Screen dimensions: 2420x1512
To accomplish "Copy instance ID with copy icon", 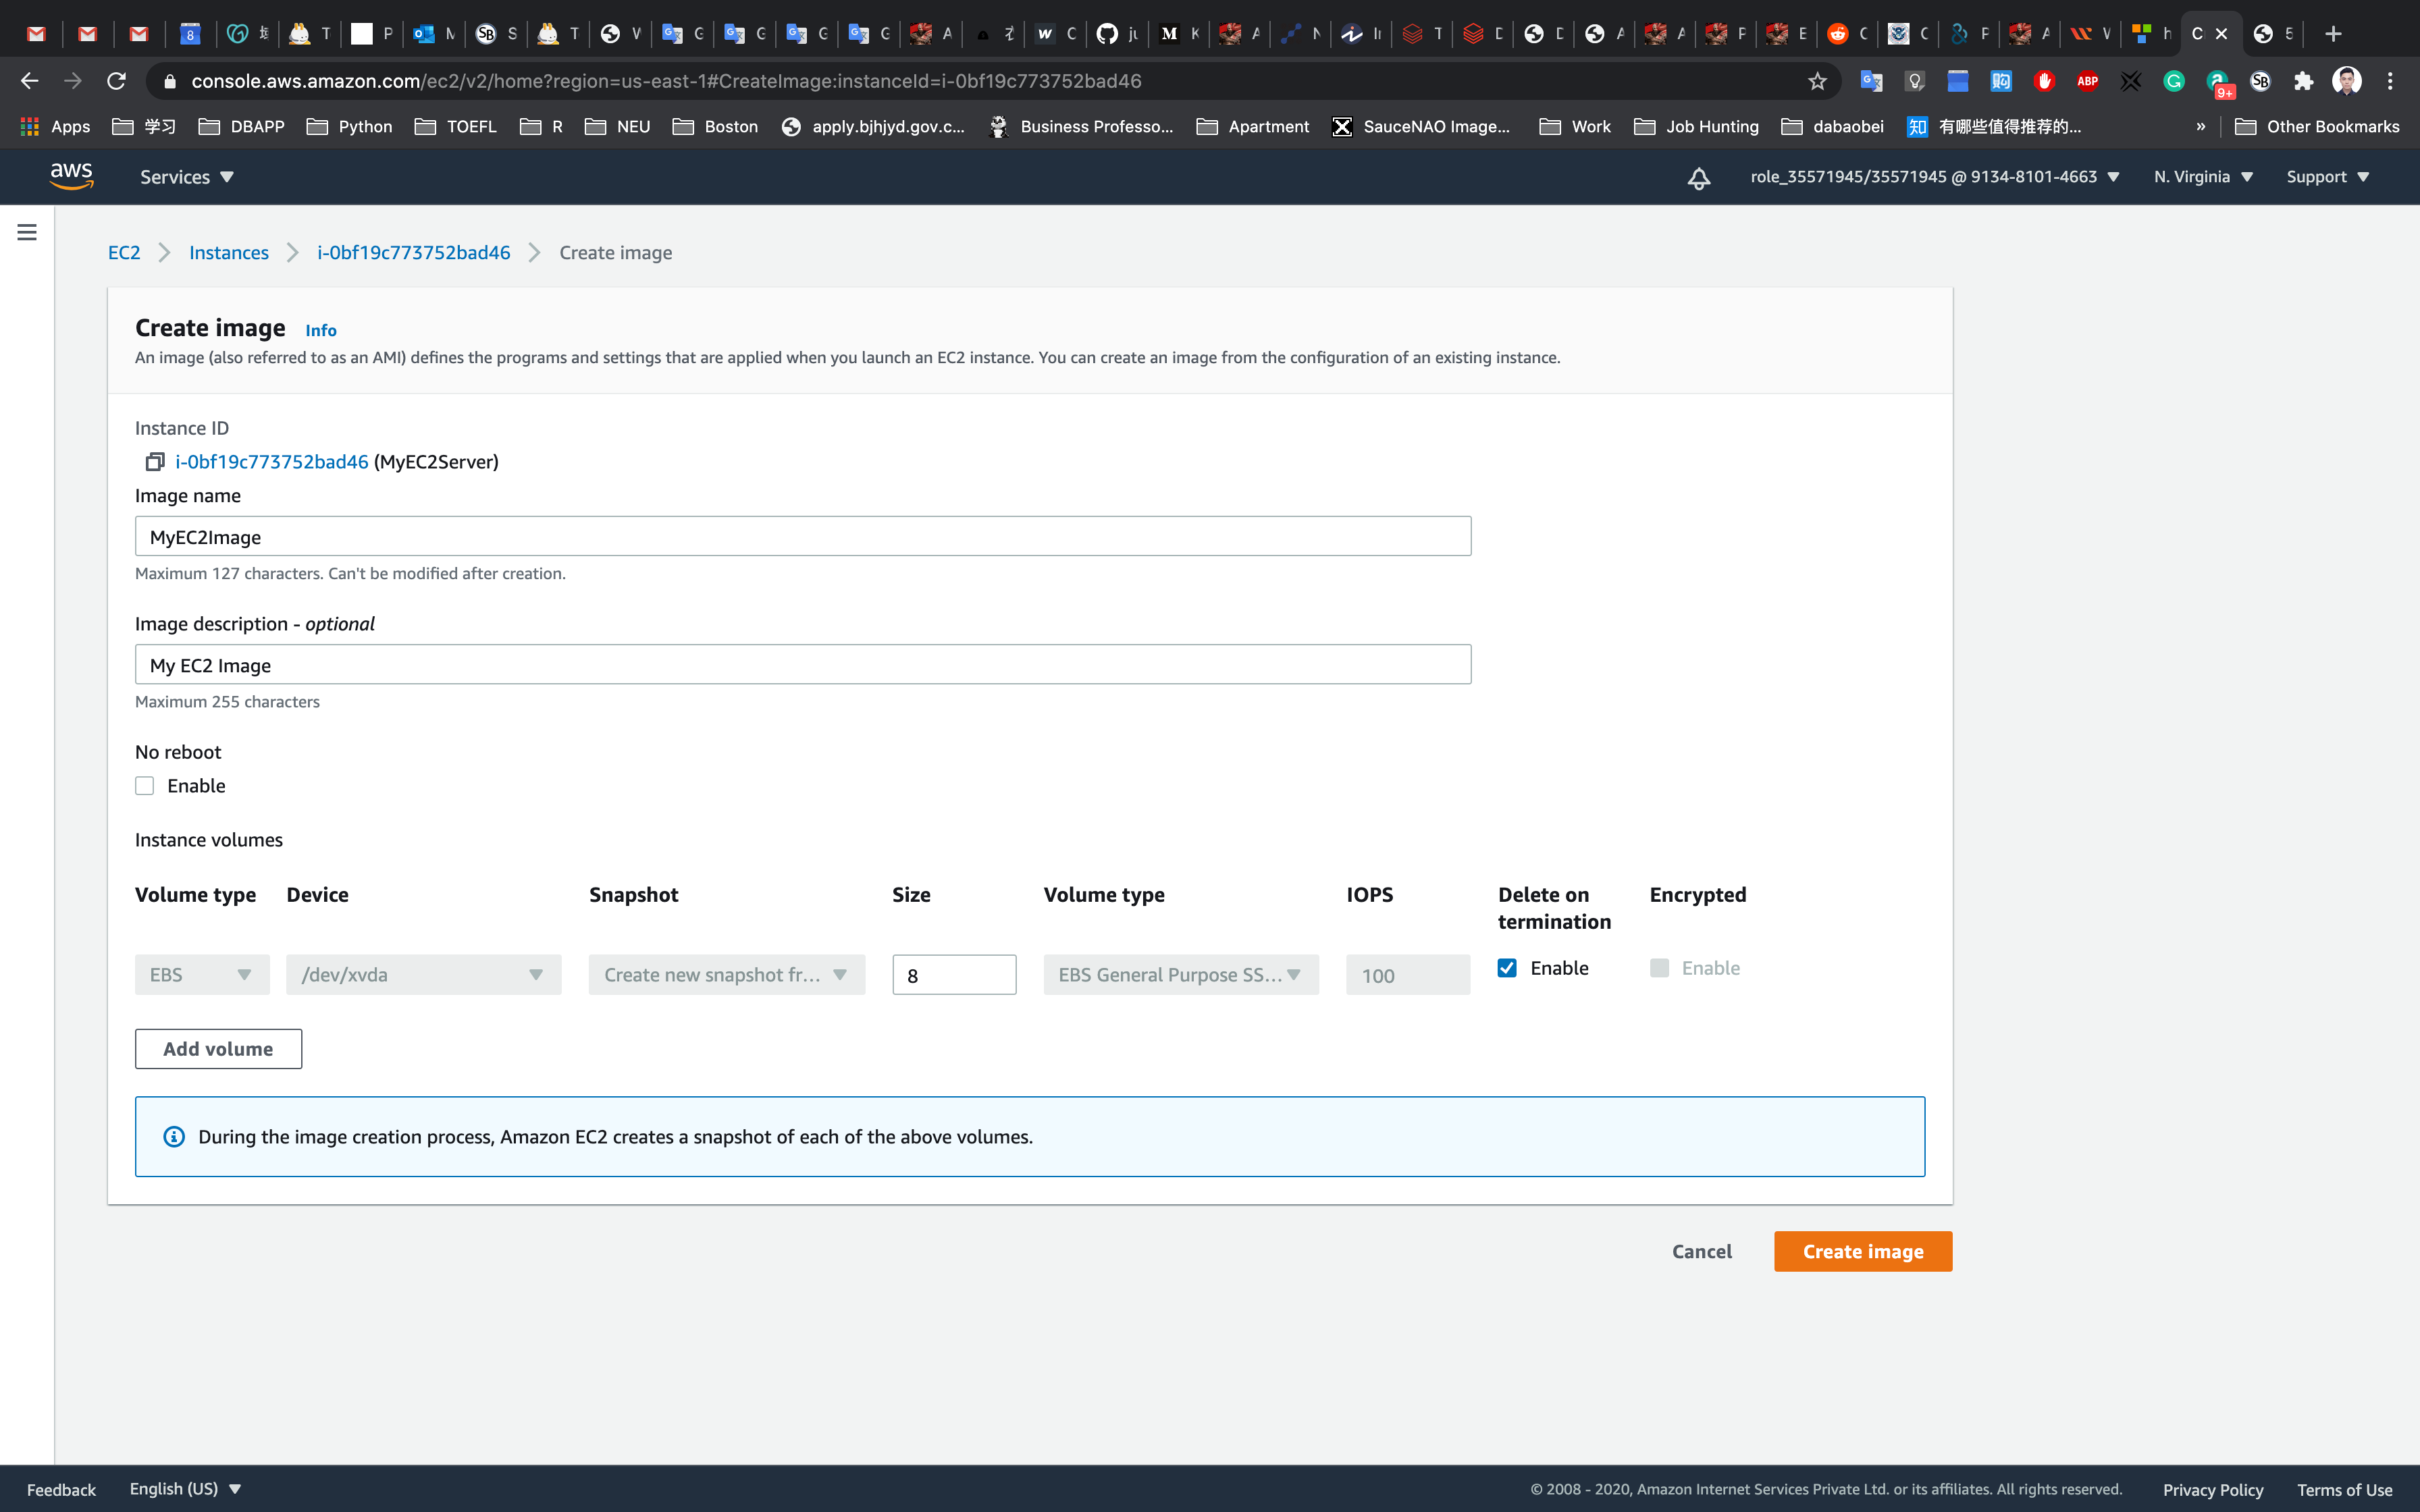I will coord(154,461).
